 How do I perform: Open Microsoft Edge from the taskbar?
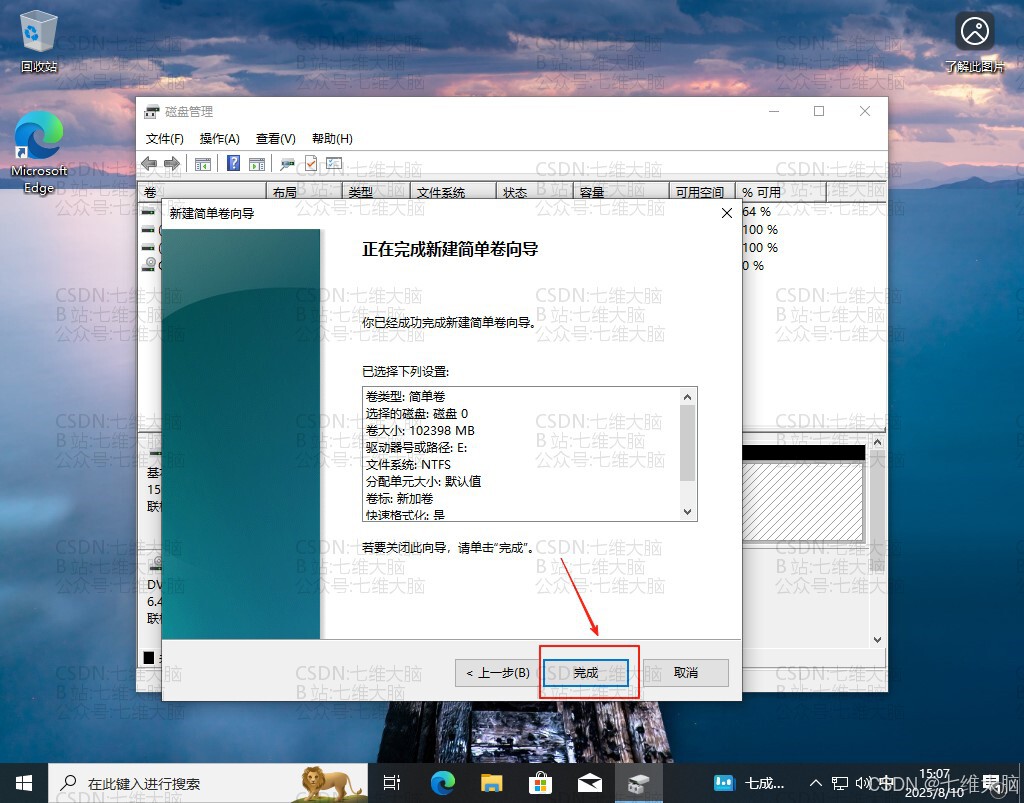pos(442,783)
